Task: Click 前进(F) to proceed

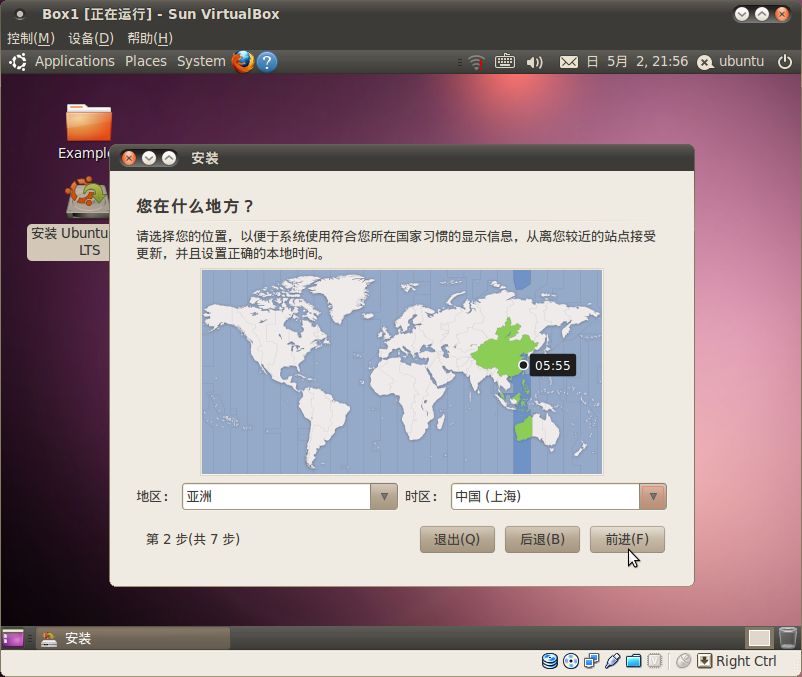Action: pyautogui.click(x=627, y=539)
